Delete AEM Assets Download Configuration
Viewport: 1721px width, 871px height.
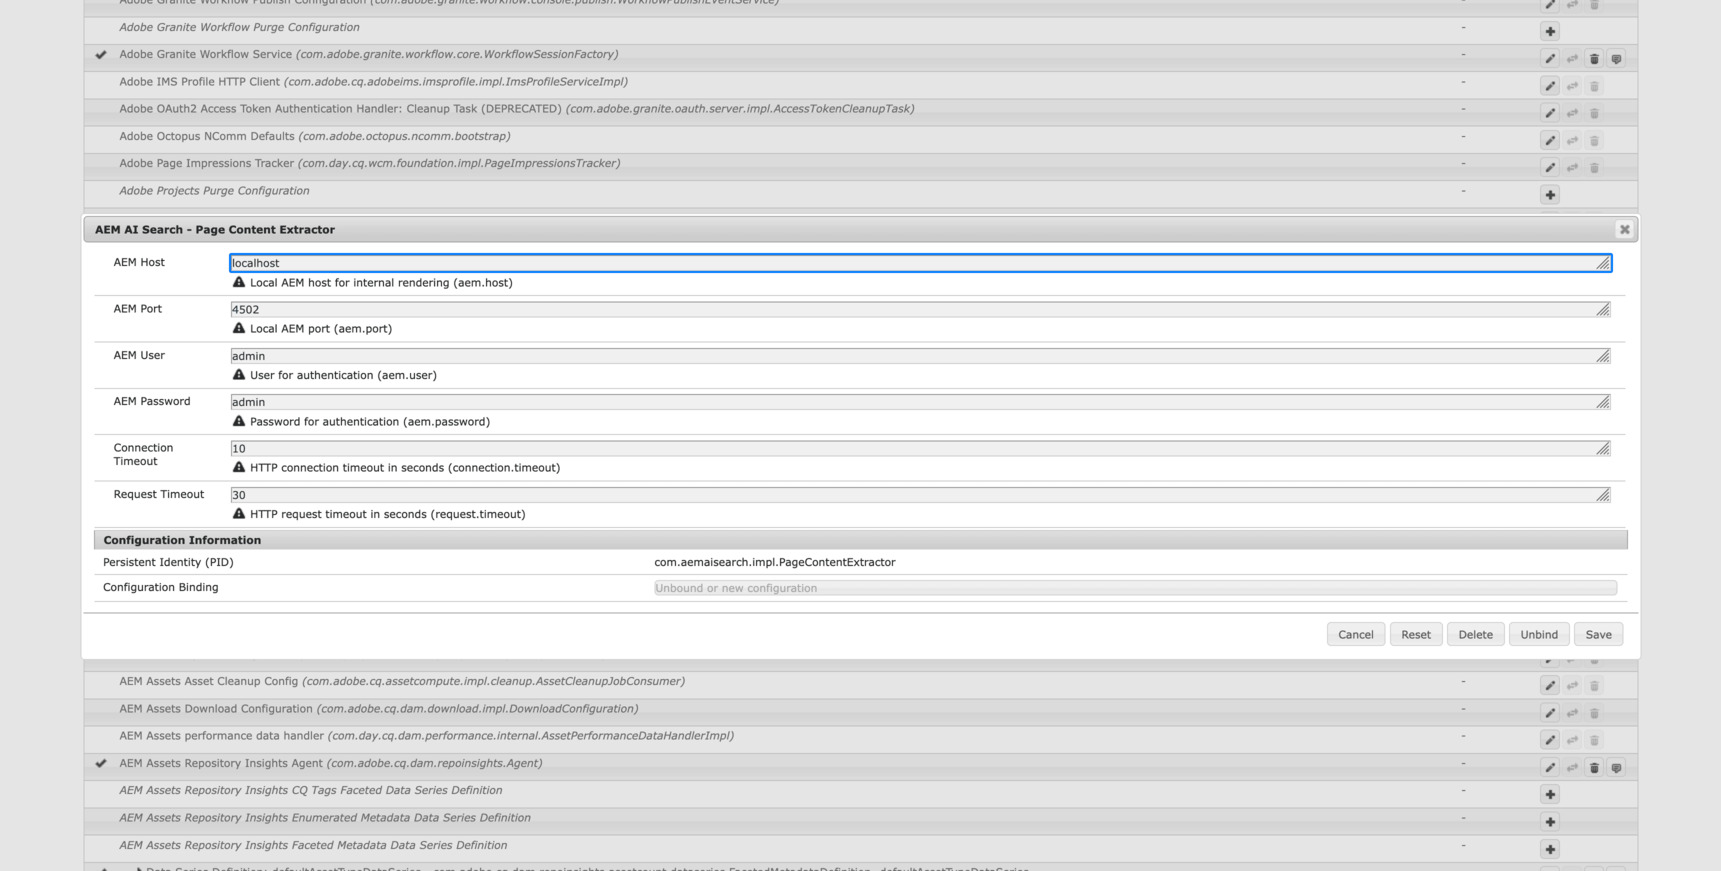1594,713
